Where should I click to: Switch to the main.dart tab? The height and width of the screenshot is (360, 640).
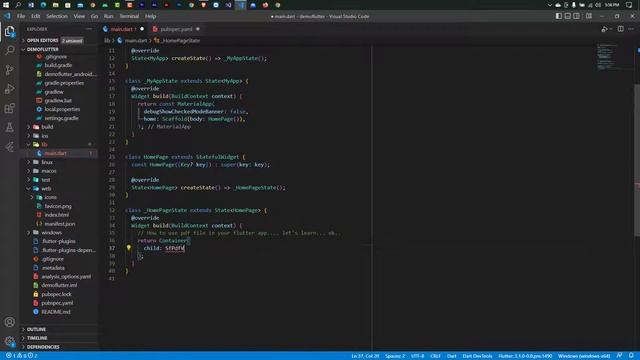[124, 29]
